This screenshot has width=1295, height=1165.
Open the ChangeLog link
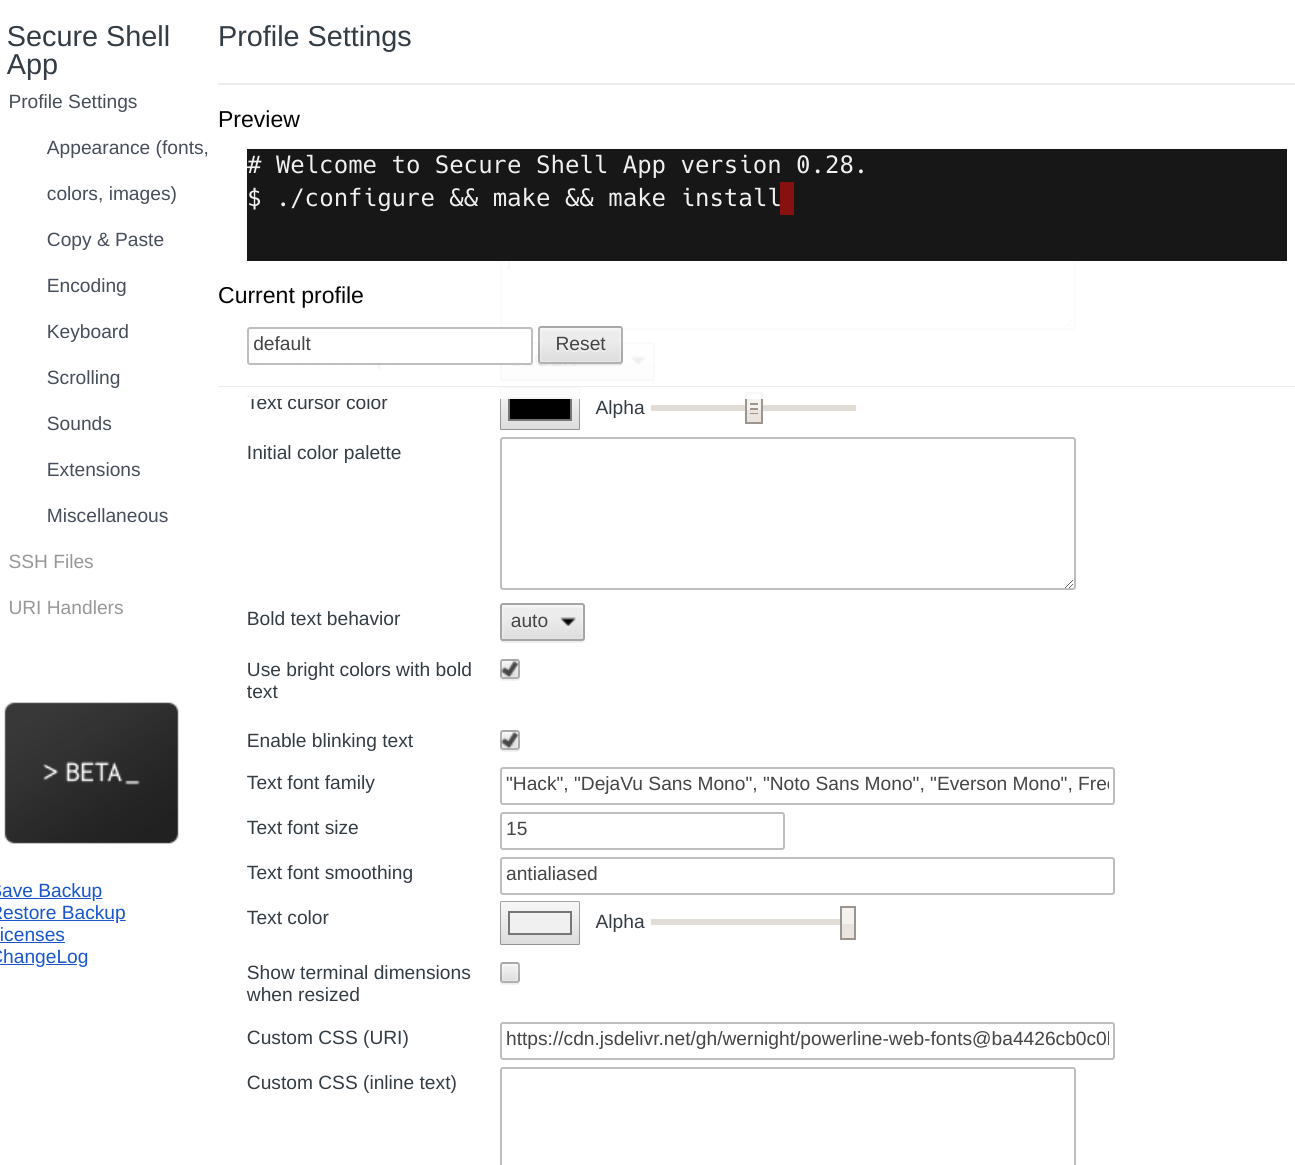[44, 957]
